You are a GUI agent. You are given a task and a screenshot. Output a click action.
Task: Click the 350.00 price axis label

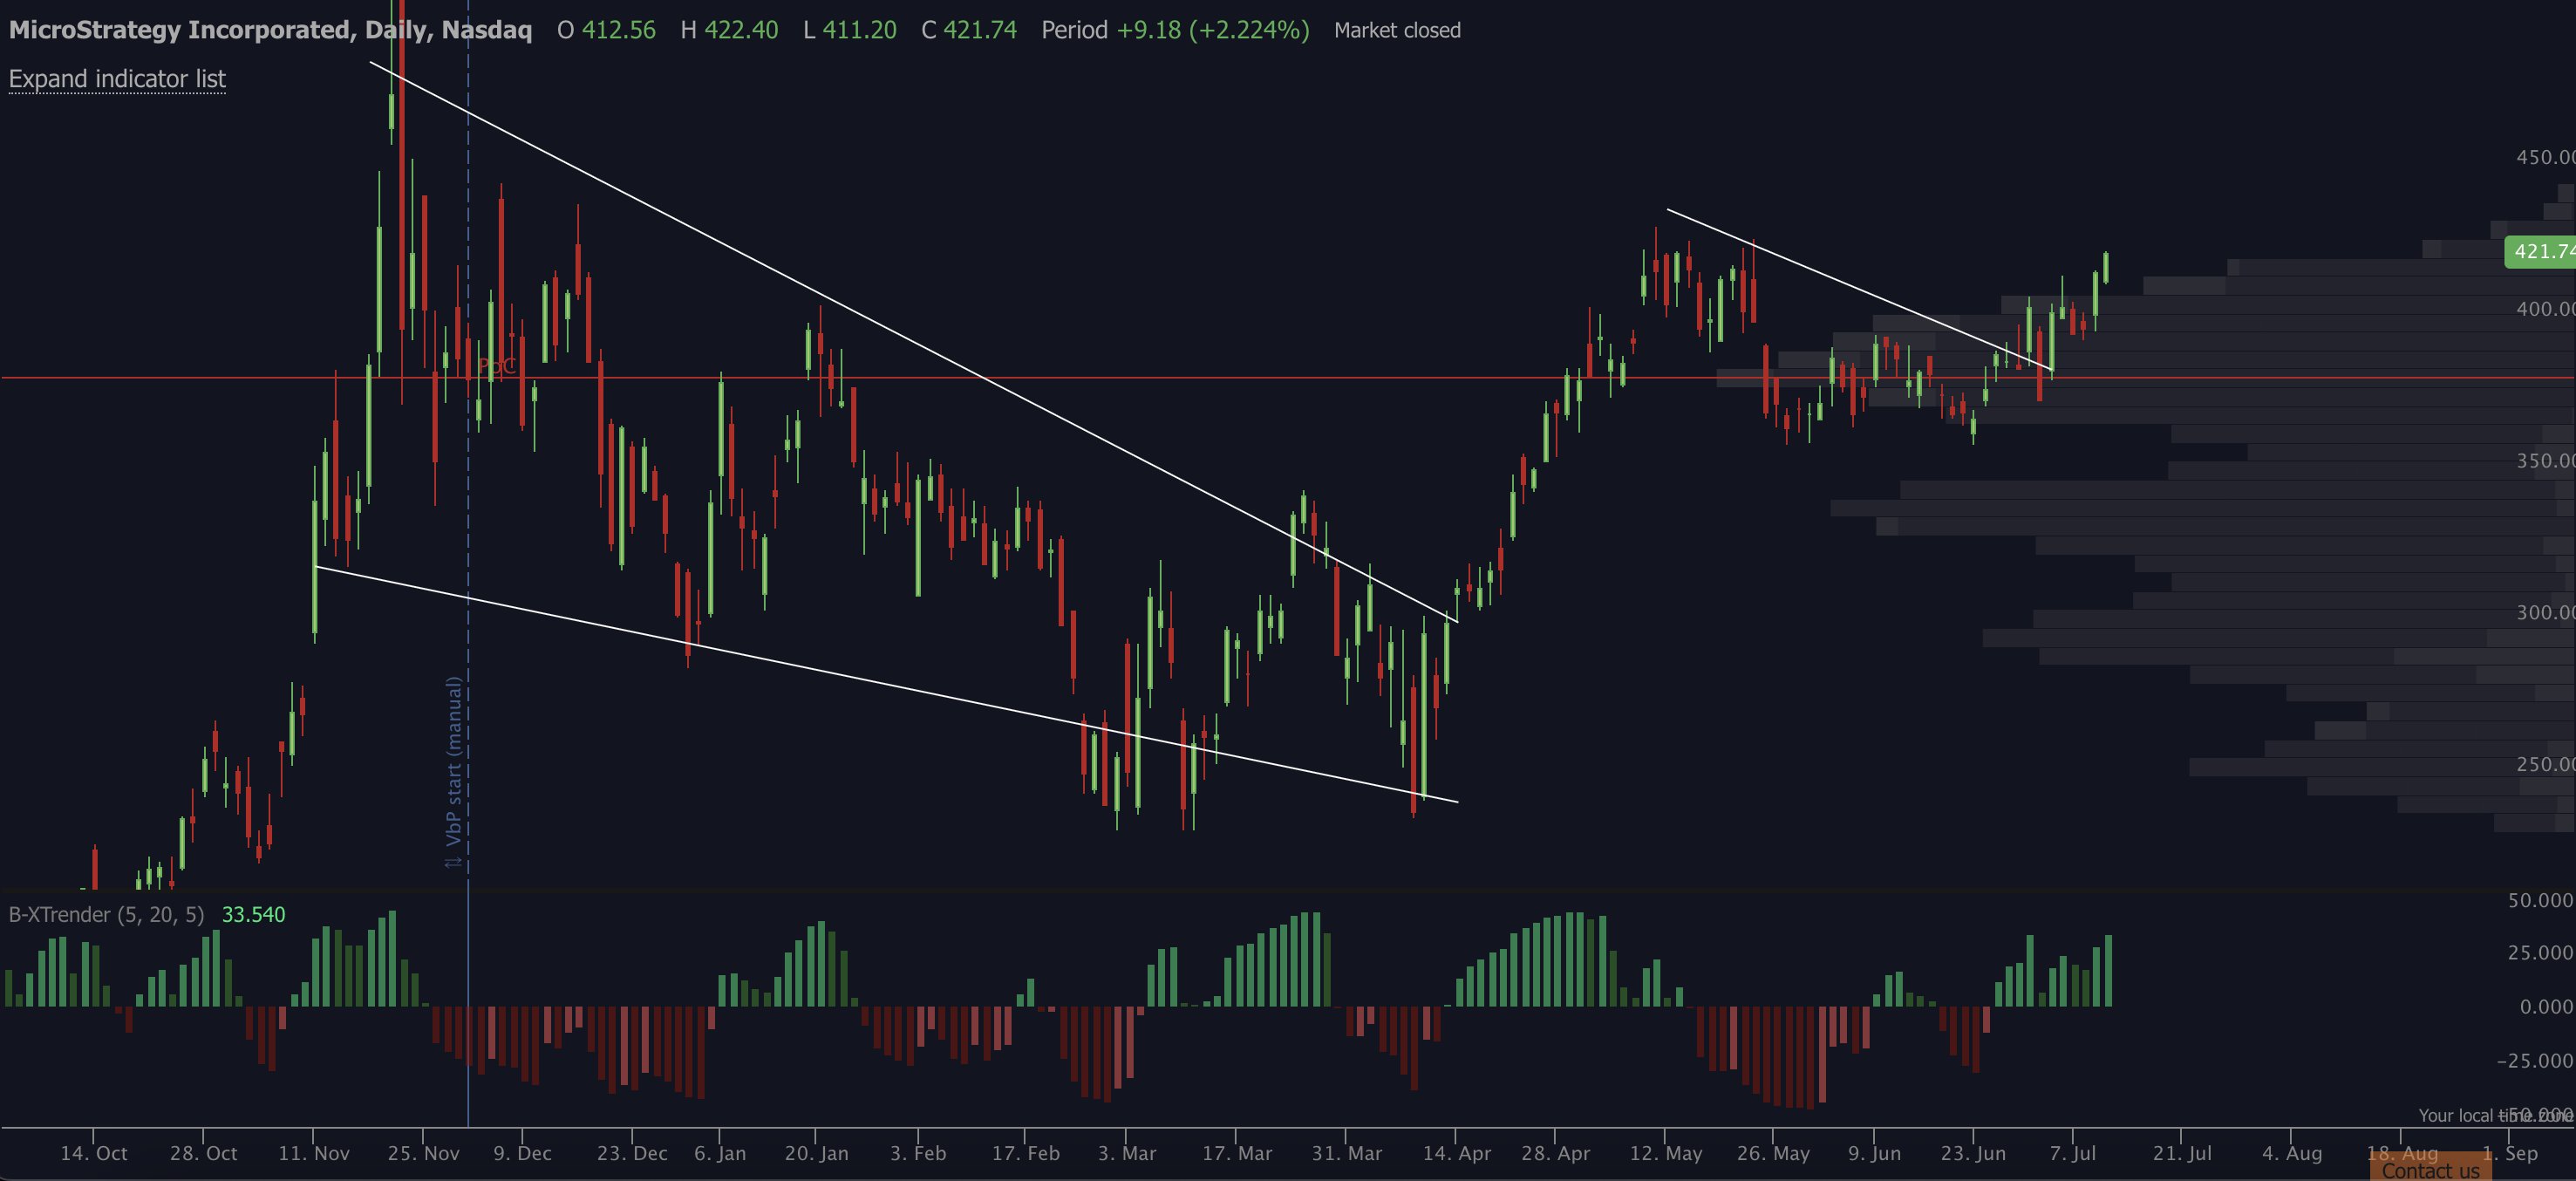click(x=2545, y=461)
